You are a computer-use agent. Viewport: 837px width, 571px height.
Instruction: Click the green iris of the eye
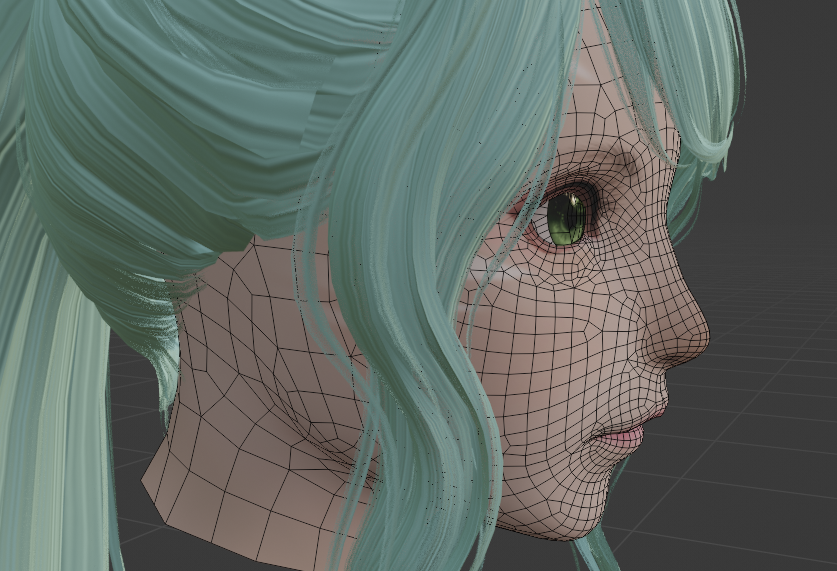566,220
